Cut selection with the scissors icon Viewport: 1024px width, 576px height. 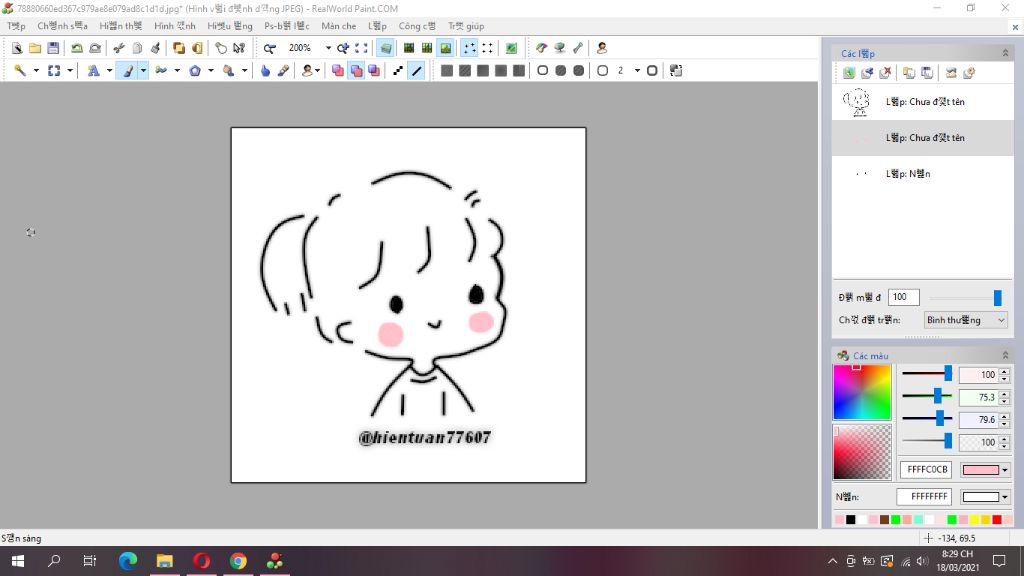119,48
